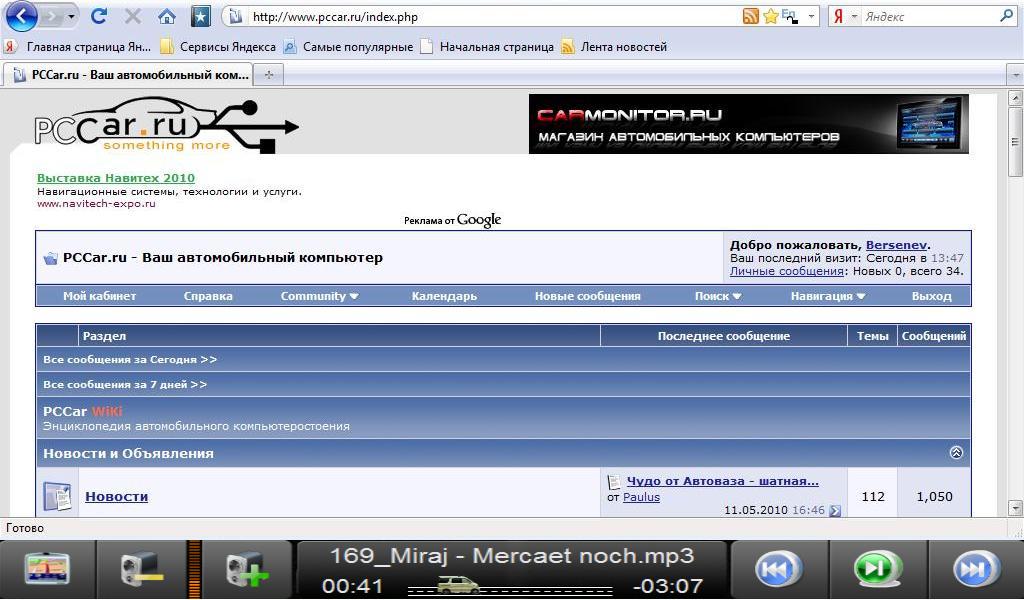This screenshot has width=1024, height=600.
Task: Open the Новости forum section link
Action: pos(116,496)
